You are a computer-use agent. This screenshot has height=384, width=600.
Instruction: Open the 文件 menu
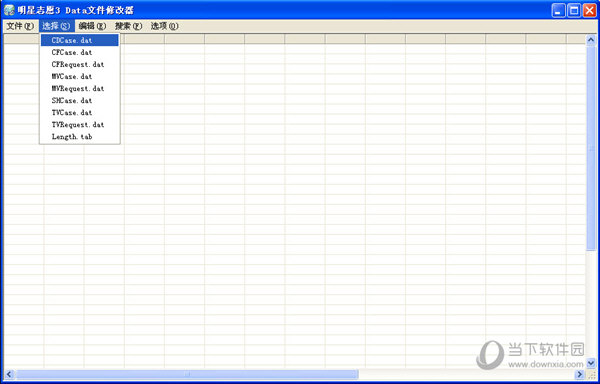pos(20,26)
